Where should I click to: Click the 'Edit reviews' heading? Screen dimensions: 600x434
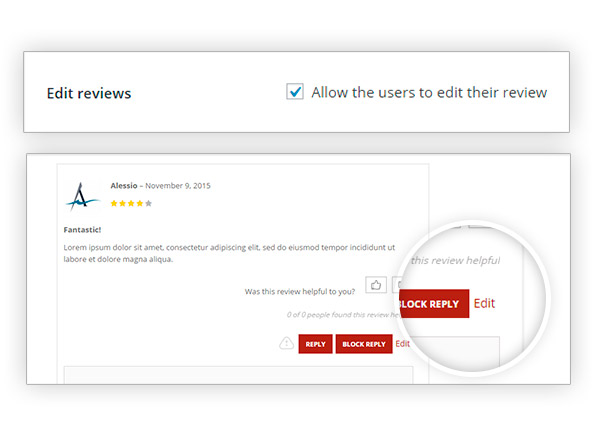pos(89,93)
